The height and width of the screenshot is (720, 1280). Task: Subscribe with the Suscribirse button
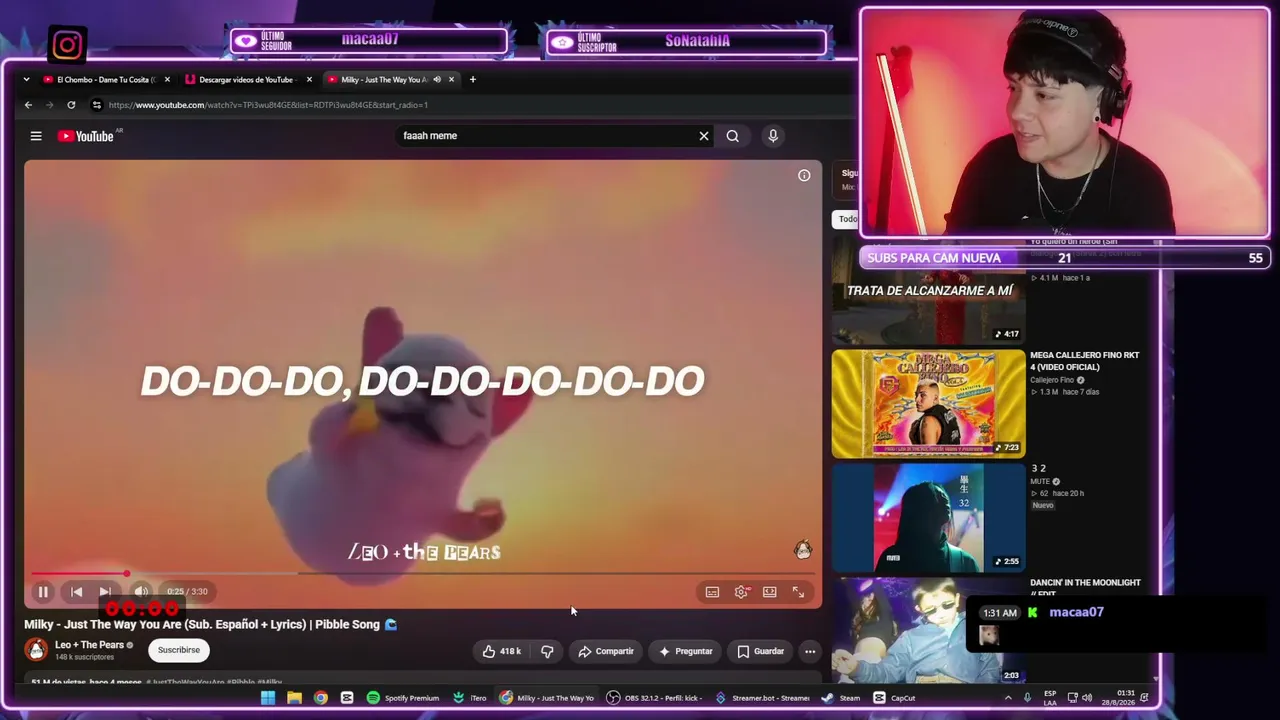click(179, 650)
